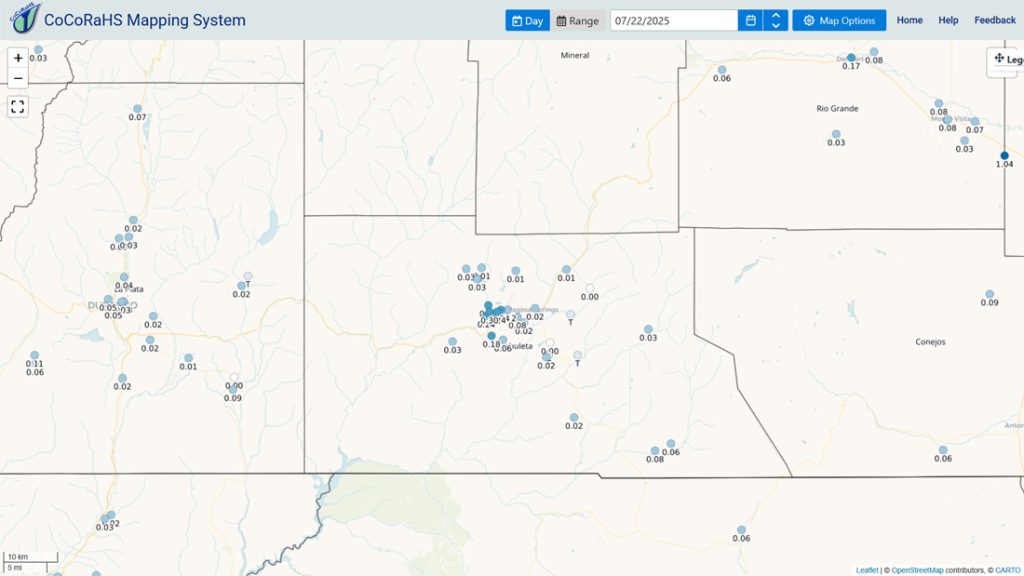Select the 0.18 precipitation marker
Viewport: 1024px width, 576px height.
[x=491, y=336]
